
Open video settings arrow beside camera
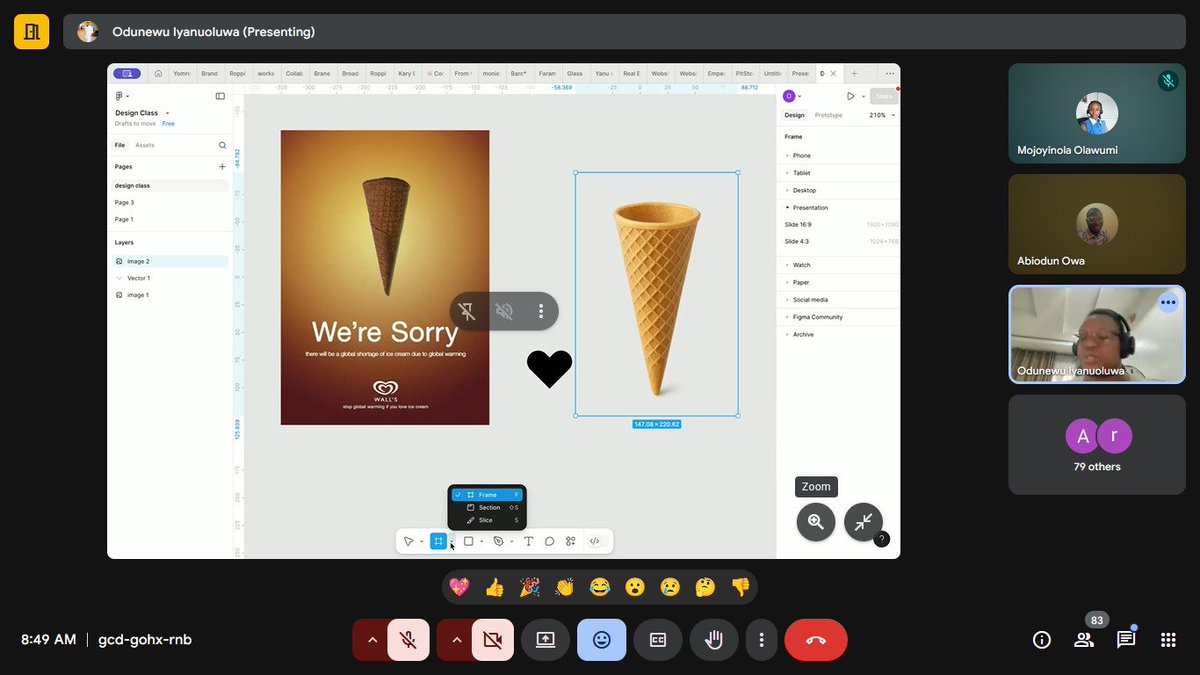coord(455,640)
